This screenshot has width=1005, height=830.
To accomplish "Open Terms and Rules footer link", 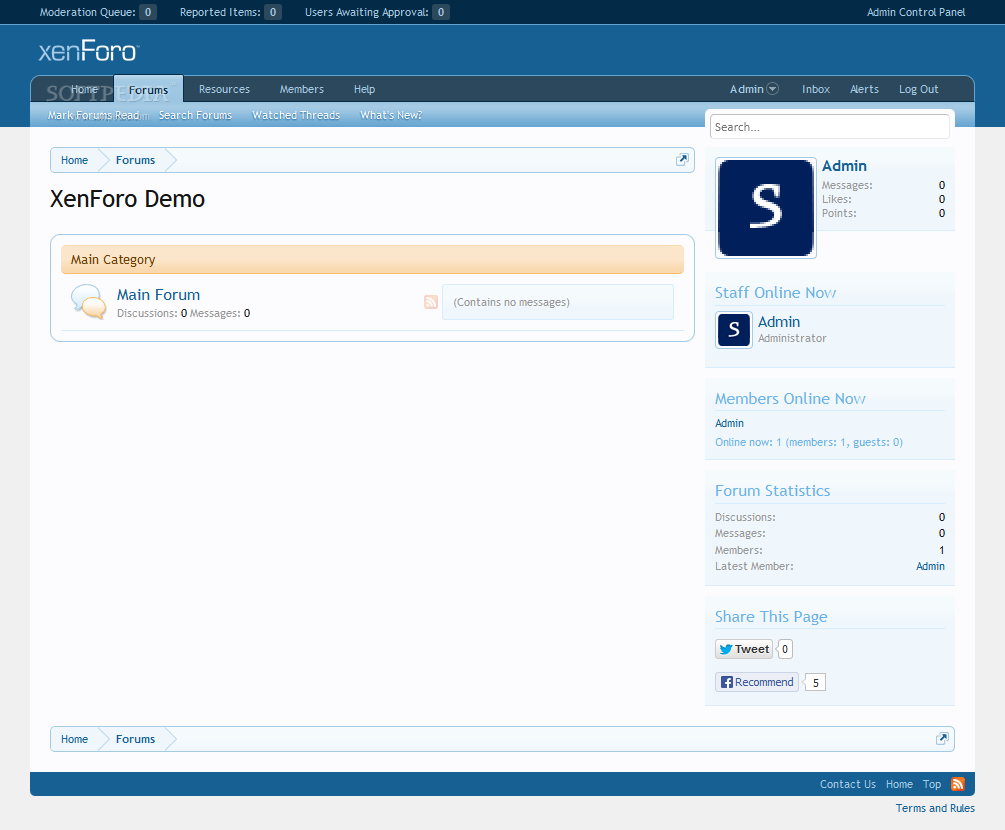I will 935,808.
